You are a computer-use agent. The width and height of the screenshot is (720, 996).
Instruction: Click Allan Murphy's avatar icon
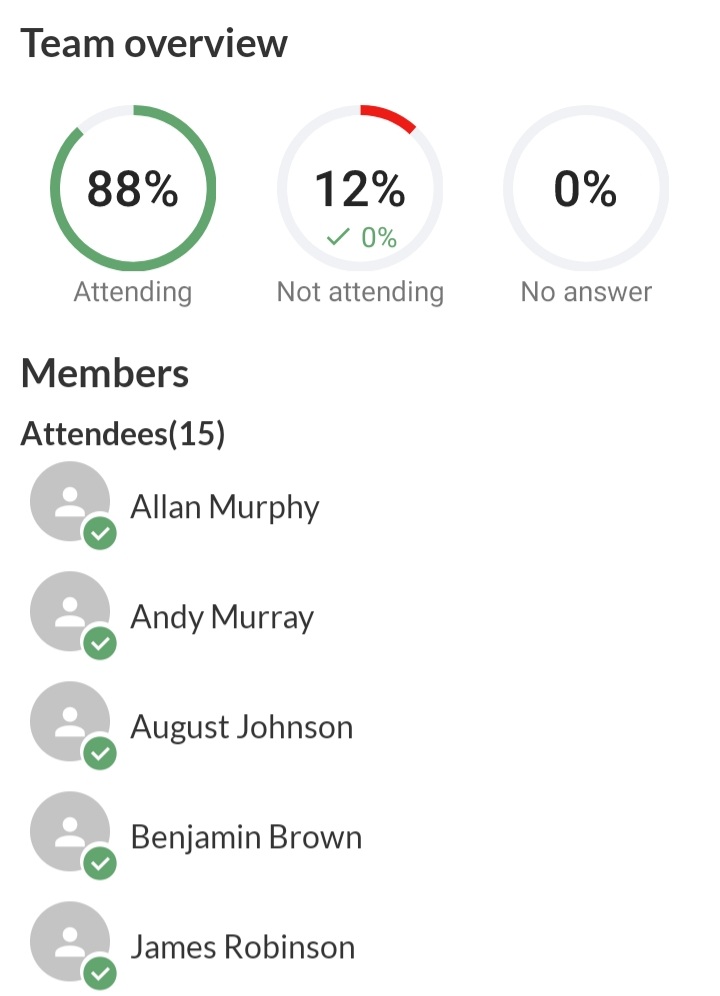[69, 502]
